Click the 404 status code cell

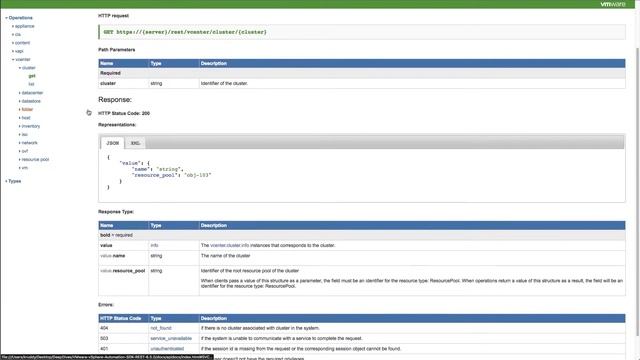[123, 328]
